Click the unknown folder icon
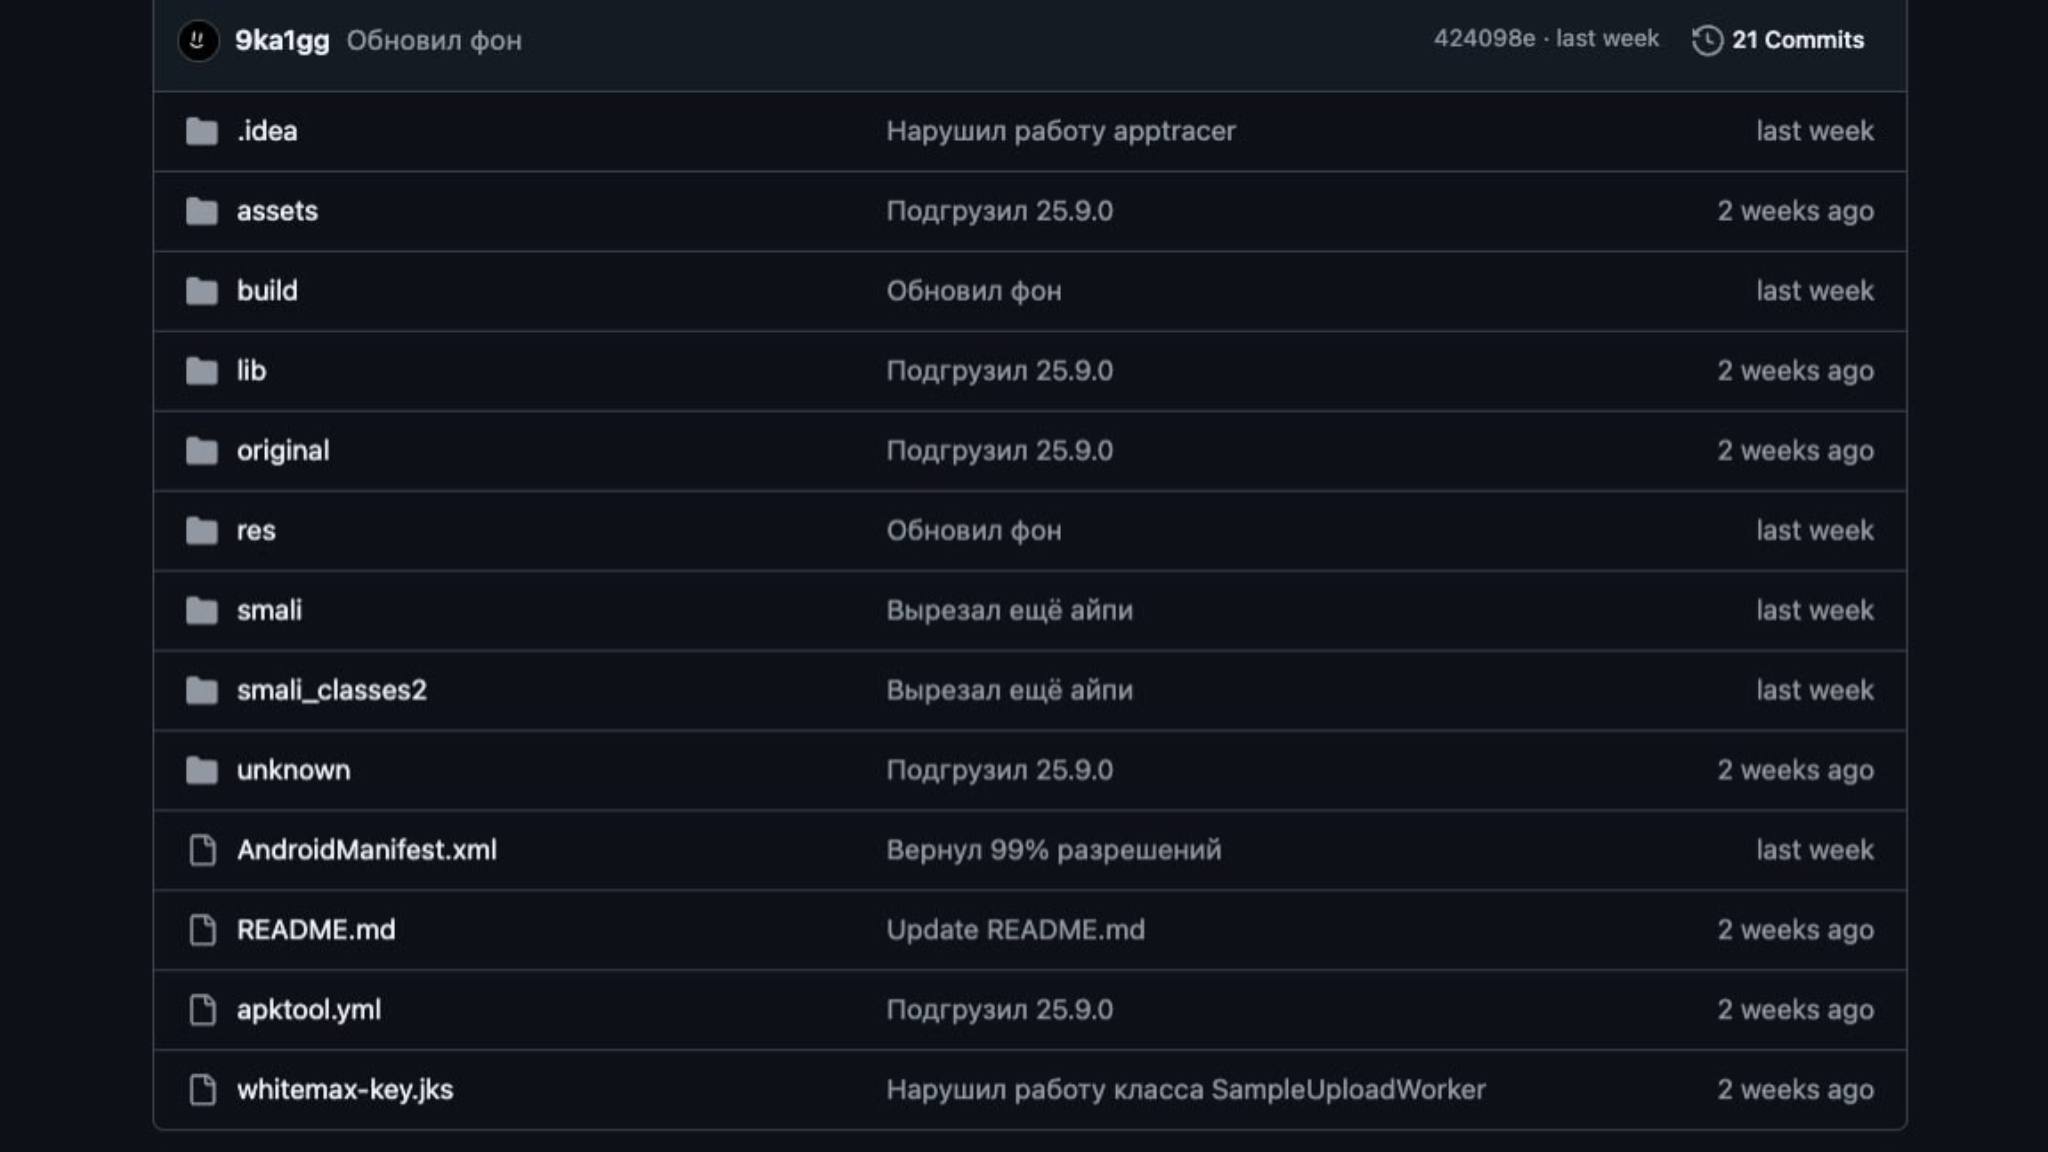Image resolution: width=2048 pixels, height=1152 pixels. click(x=202, y=771)
